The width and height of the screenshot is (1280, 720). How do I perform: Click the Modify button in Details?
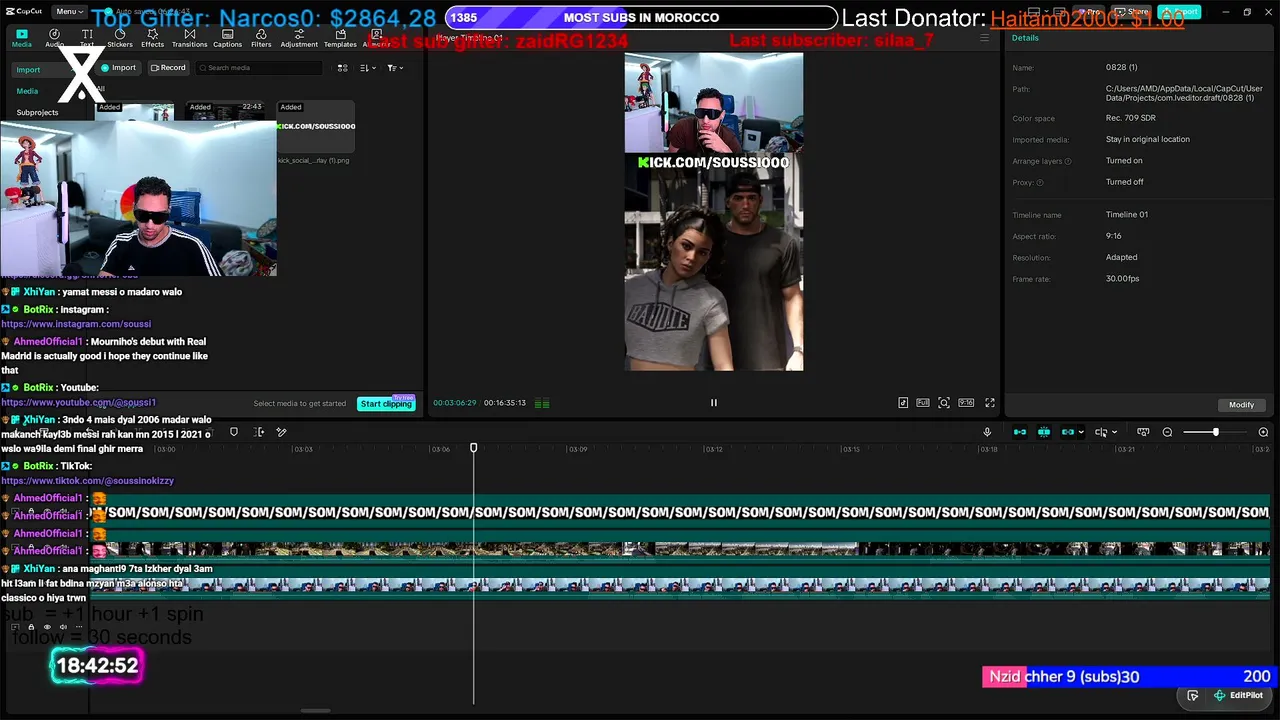1242,405
